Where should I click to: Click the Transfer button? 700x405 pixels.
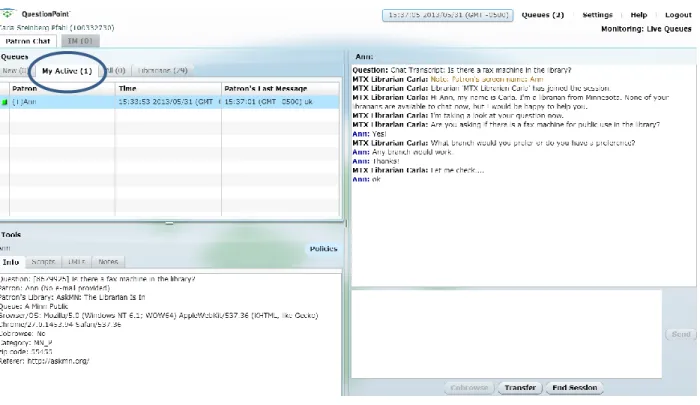(x=520, y=388)
